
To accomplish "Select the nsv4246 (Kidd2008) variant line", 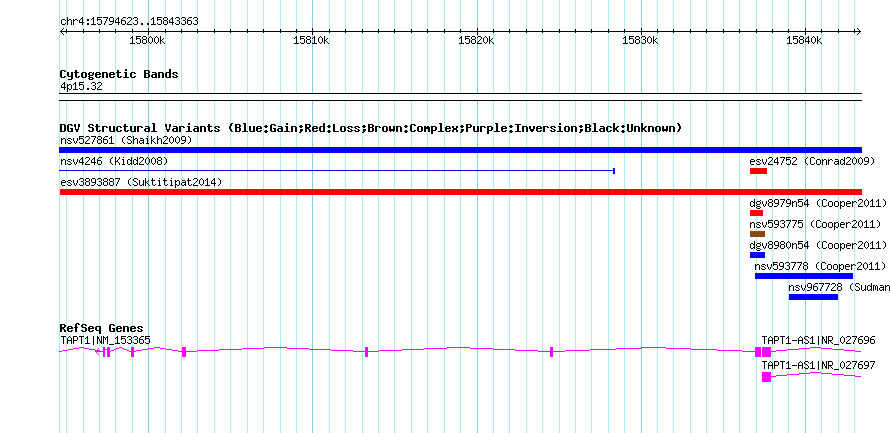I will [337, 170].
